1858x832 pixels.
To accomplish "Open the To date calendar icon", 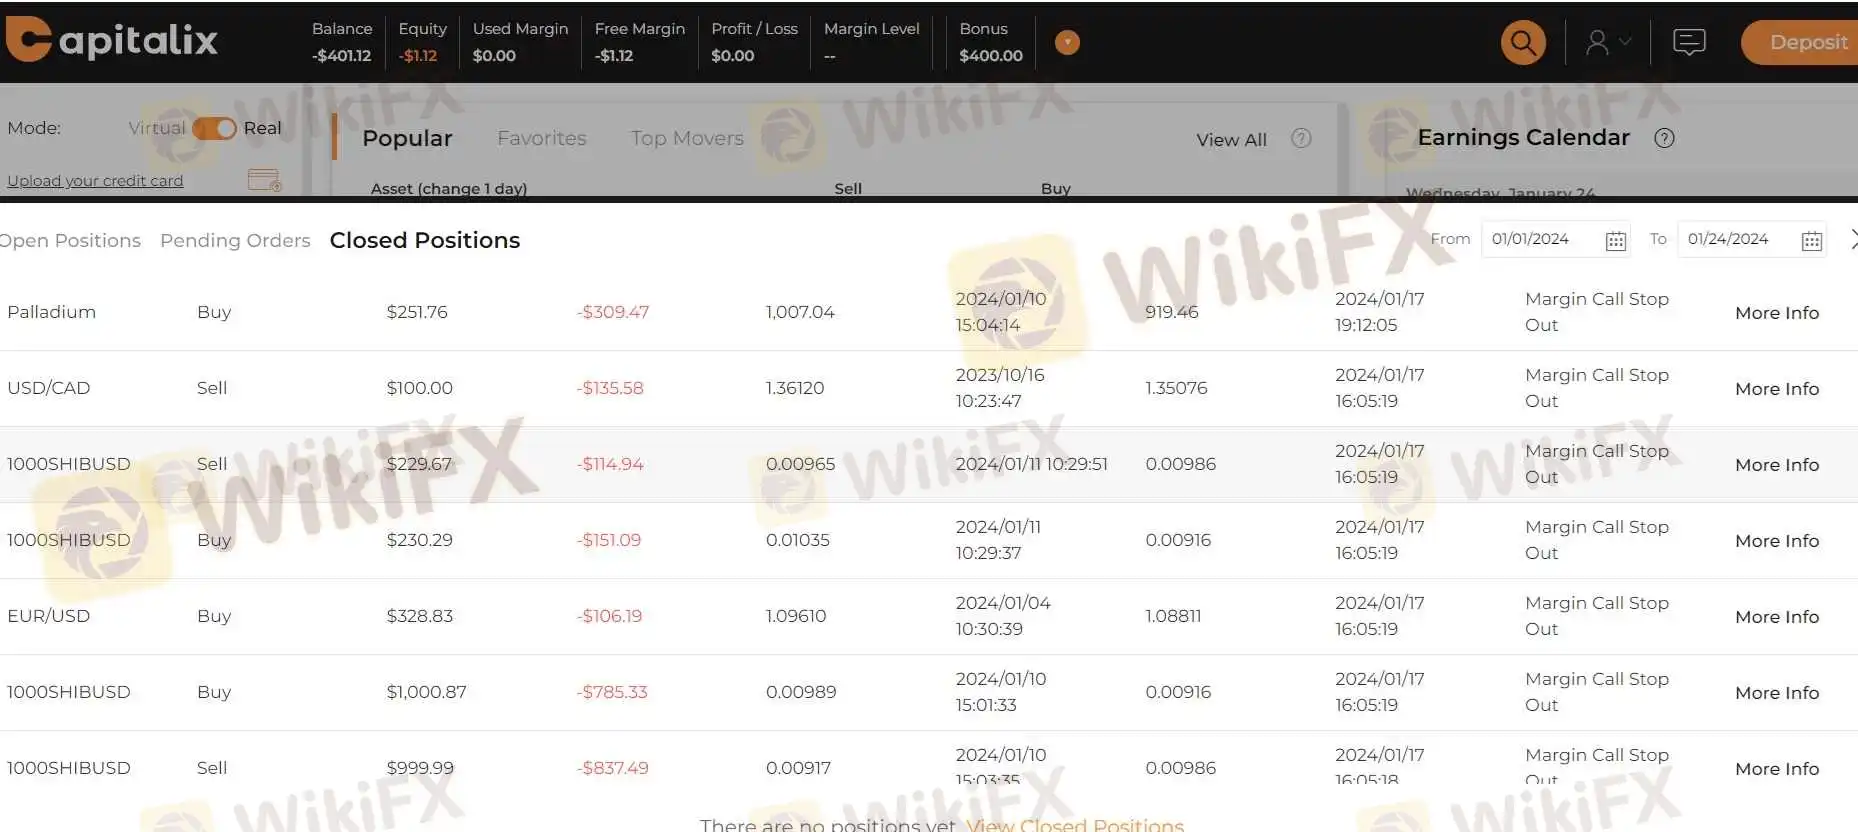I will (1811, 240).
